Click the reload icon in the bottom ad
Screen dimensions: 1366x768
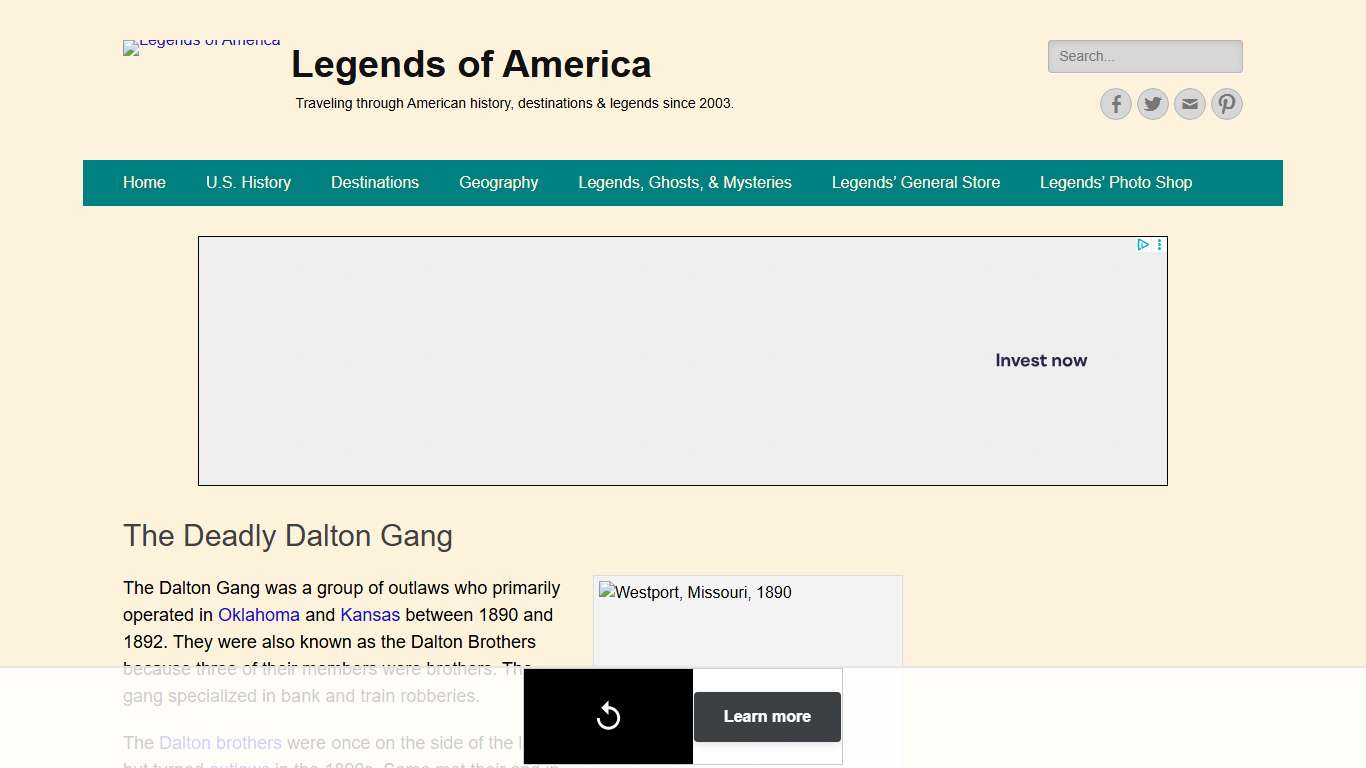(x=608, y=716)
